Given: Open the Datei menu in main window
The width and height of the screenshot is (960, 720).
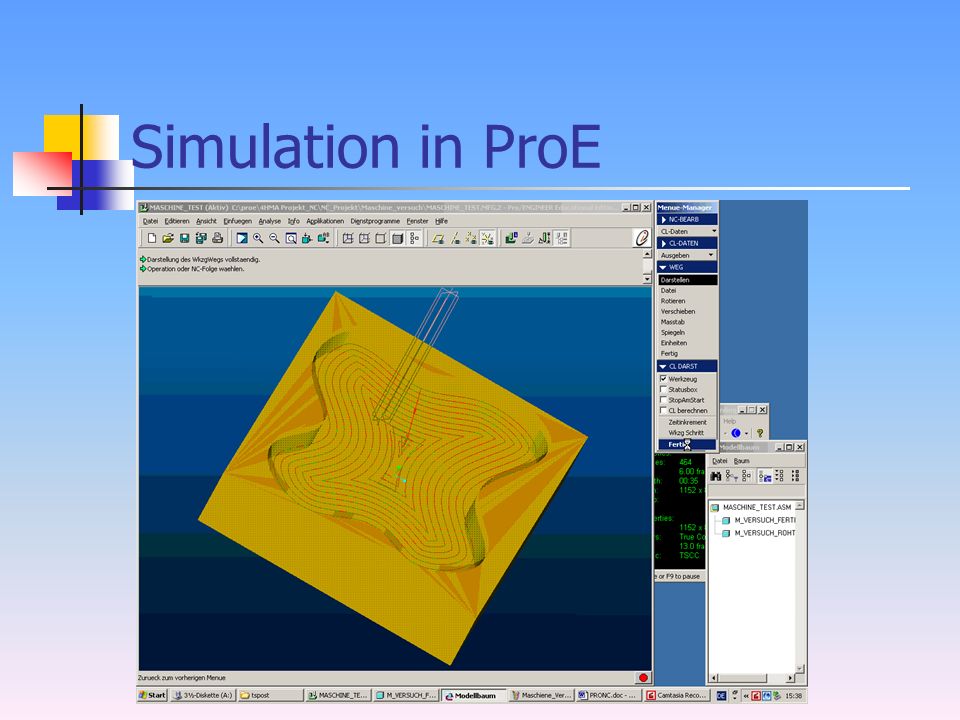Looking at the screenshot, I should tap(150, 221).
